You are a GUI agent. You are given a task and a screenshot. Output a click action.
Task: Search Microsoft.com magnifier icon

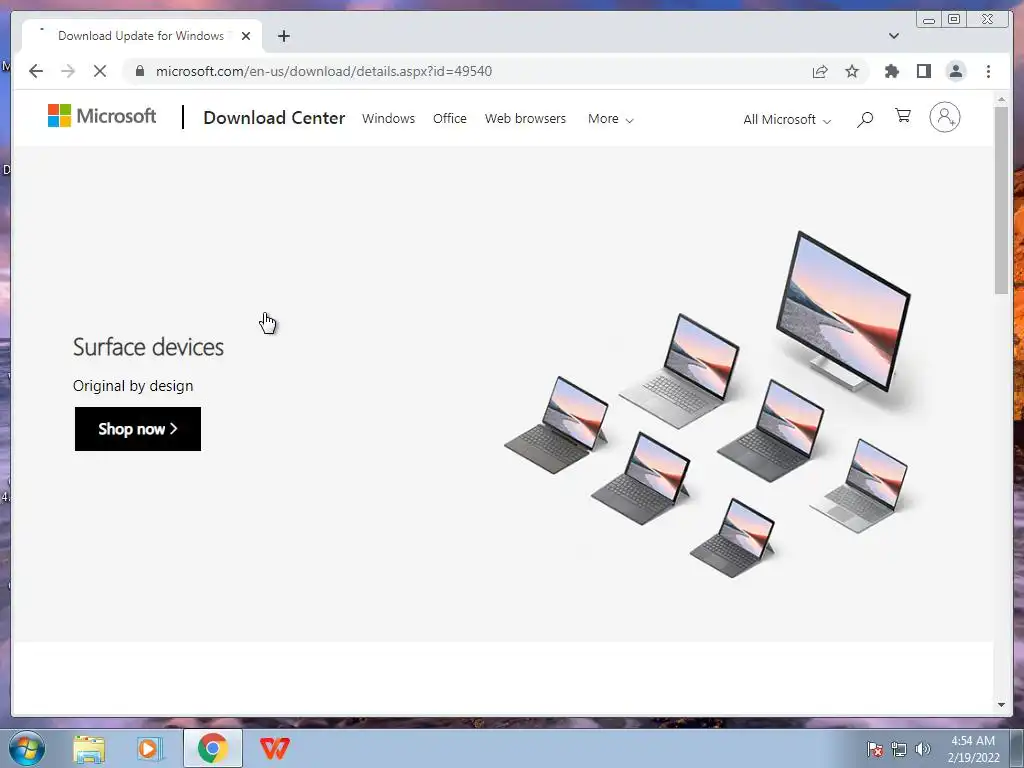tap(865, 119)
